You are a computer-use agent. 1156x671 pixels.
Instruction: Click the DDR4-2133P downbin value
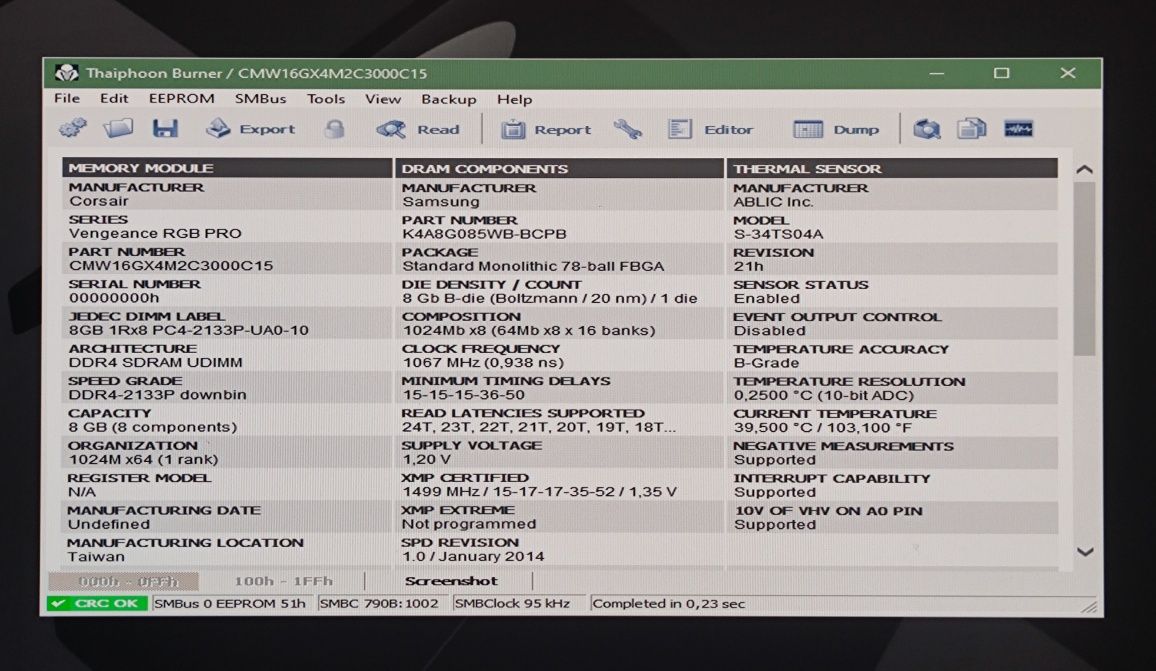[x=157, y=394]
